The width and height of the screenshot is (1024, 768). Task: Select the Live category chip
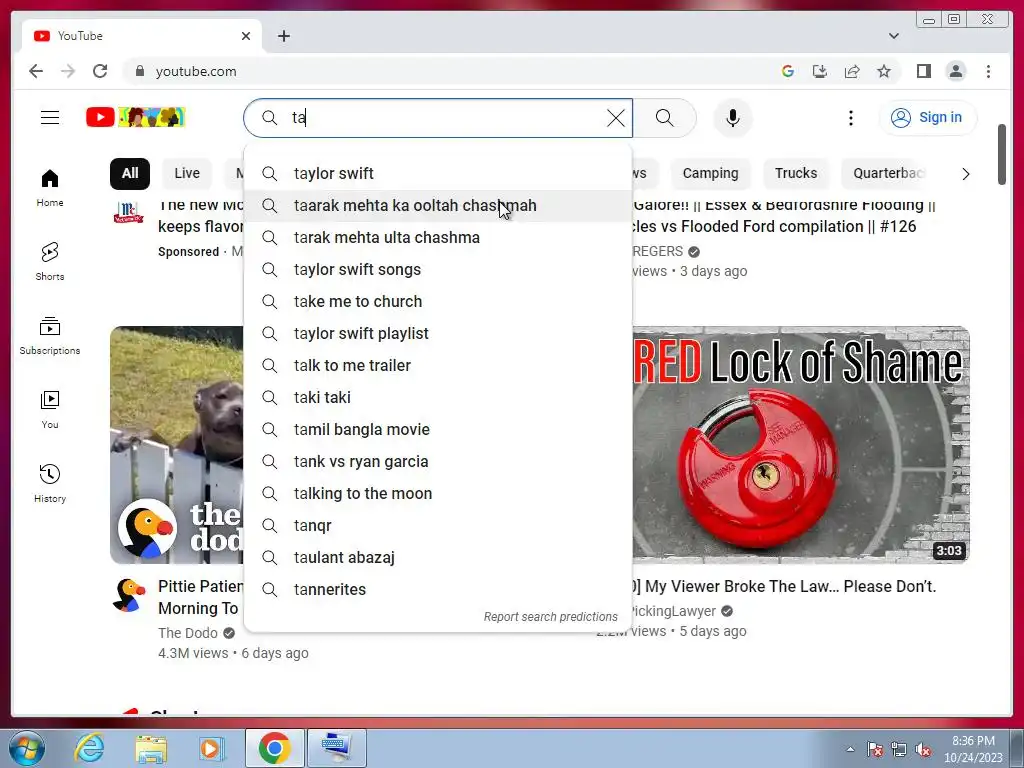click(x=187, y=174)
